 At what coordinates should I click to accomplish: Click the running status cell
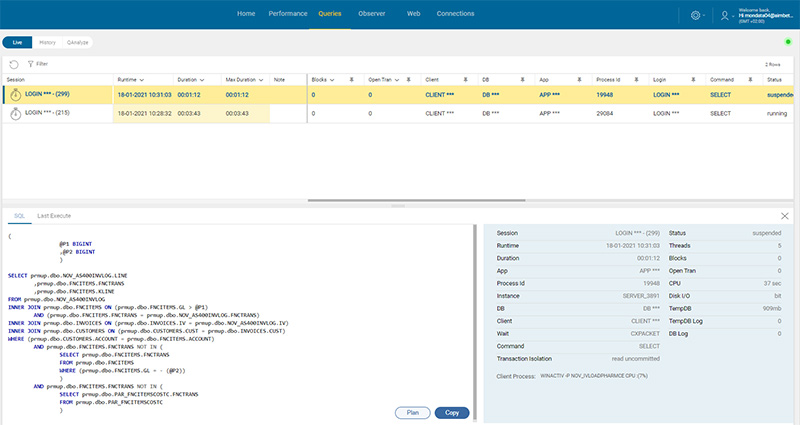point(777,114)
